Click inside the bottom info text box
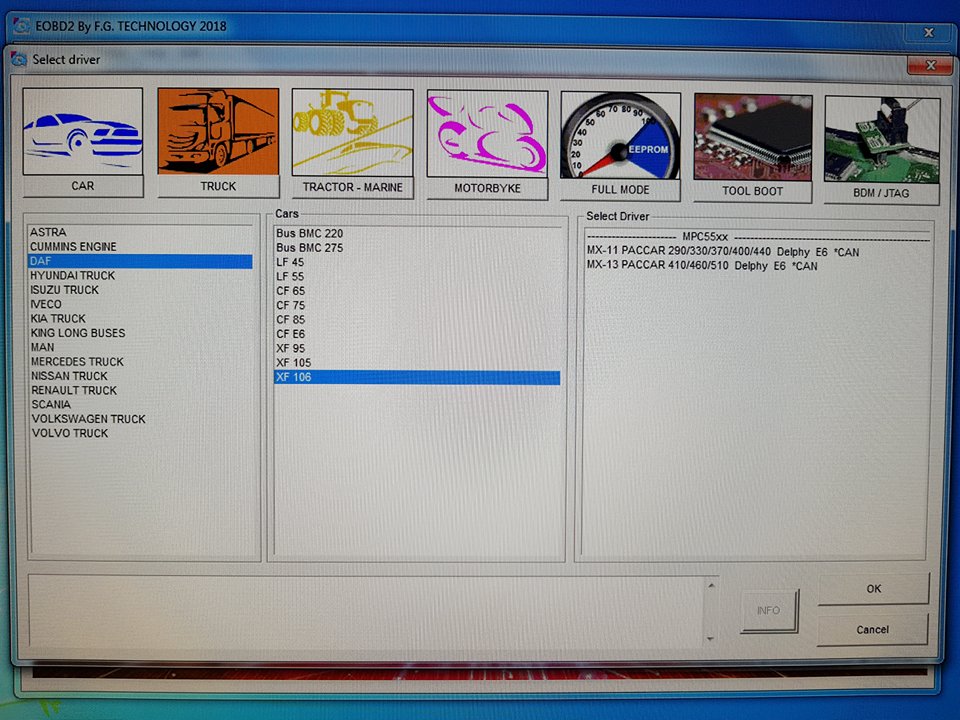This screenshot has width=960, height=720. [x=366, y=610]
